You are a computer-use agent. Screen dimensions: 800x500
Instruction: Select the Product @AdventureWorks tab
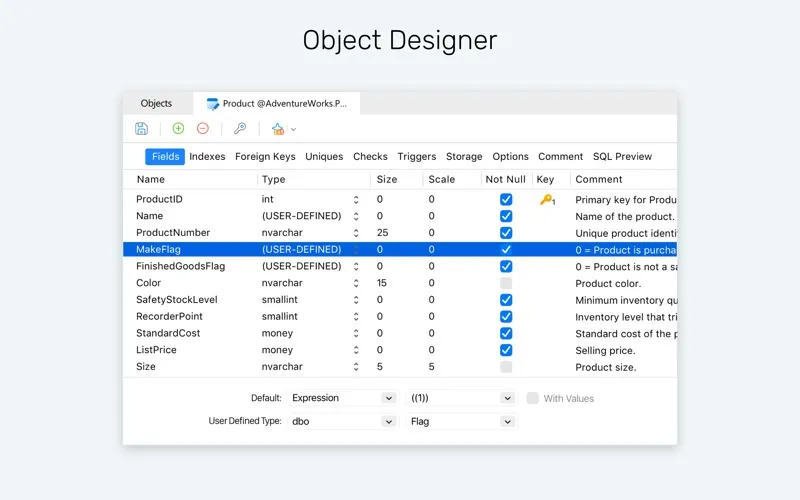pyautogui.click(x=277, y=104)
